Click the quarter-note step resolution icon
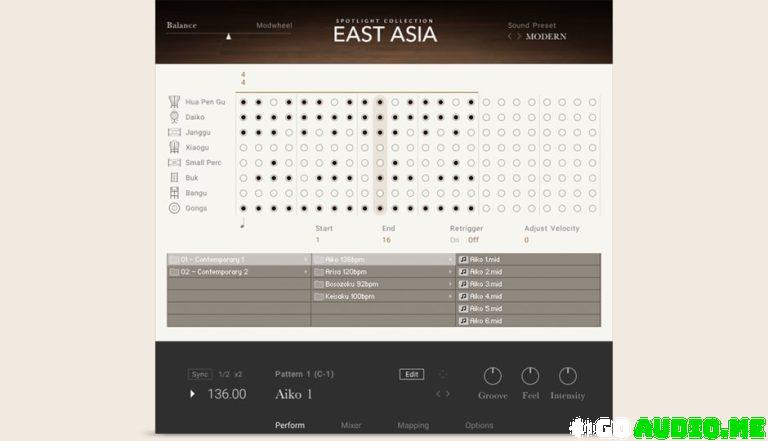The width and height of the screenshot is (768, 441). [x=242, y=224]
